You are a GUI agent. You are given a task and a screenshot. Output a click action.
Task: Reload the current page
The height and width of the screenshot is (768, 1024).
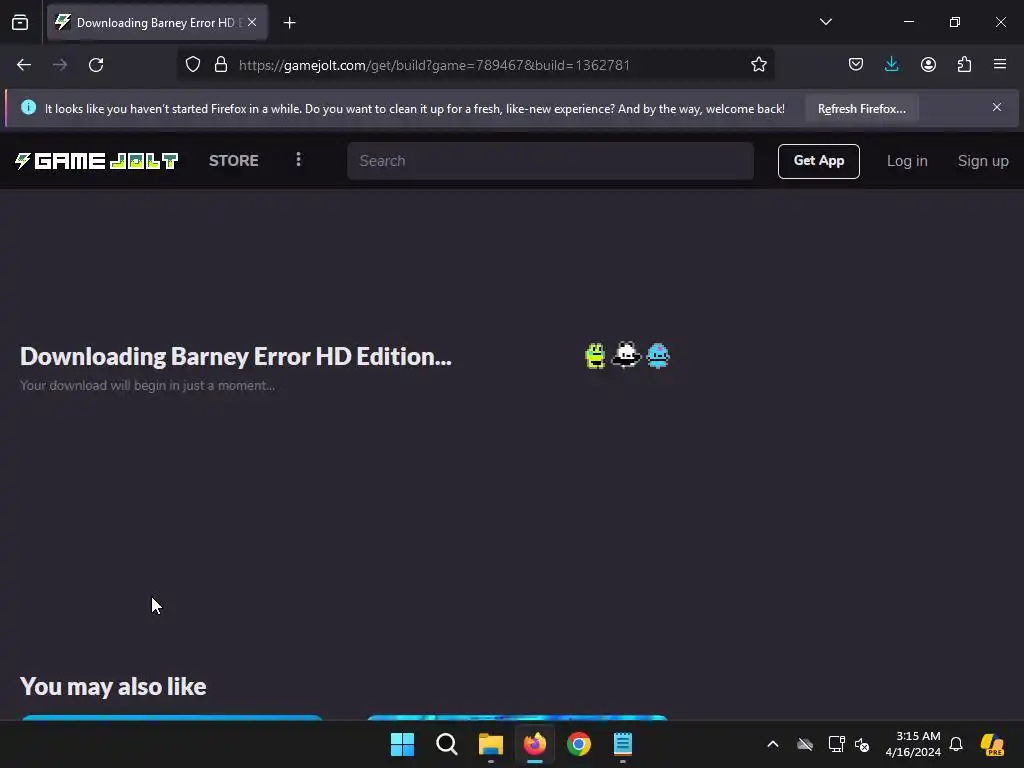point(96,65)
